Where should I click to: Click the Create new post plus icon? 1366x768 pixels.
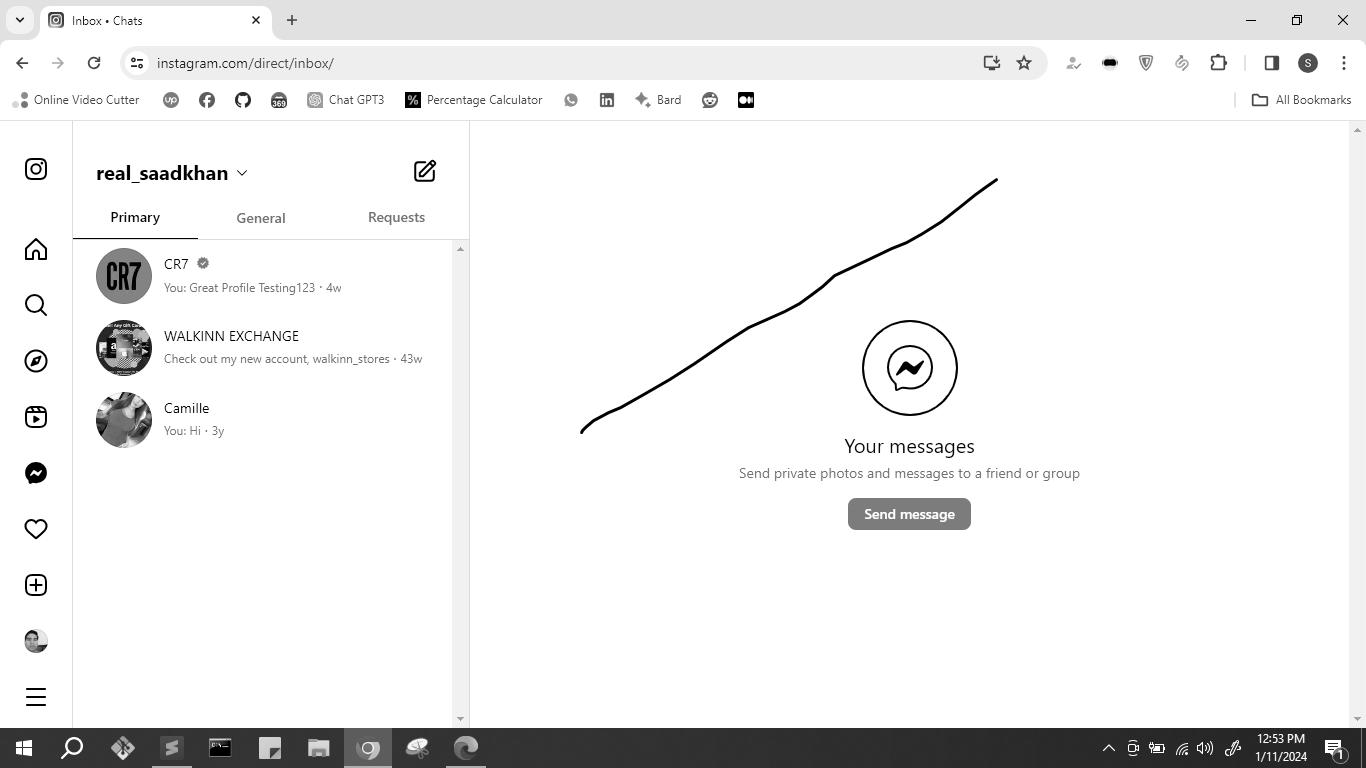click(36, 585)
